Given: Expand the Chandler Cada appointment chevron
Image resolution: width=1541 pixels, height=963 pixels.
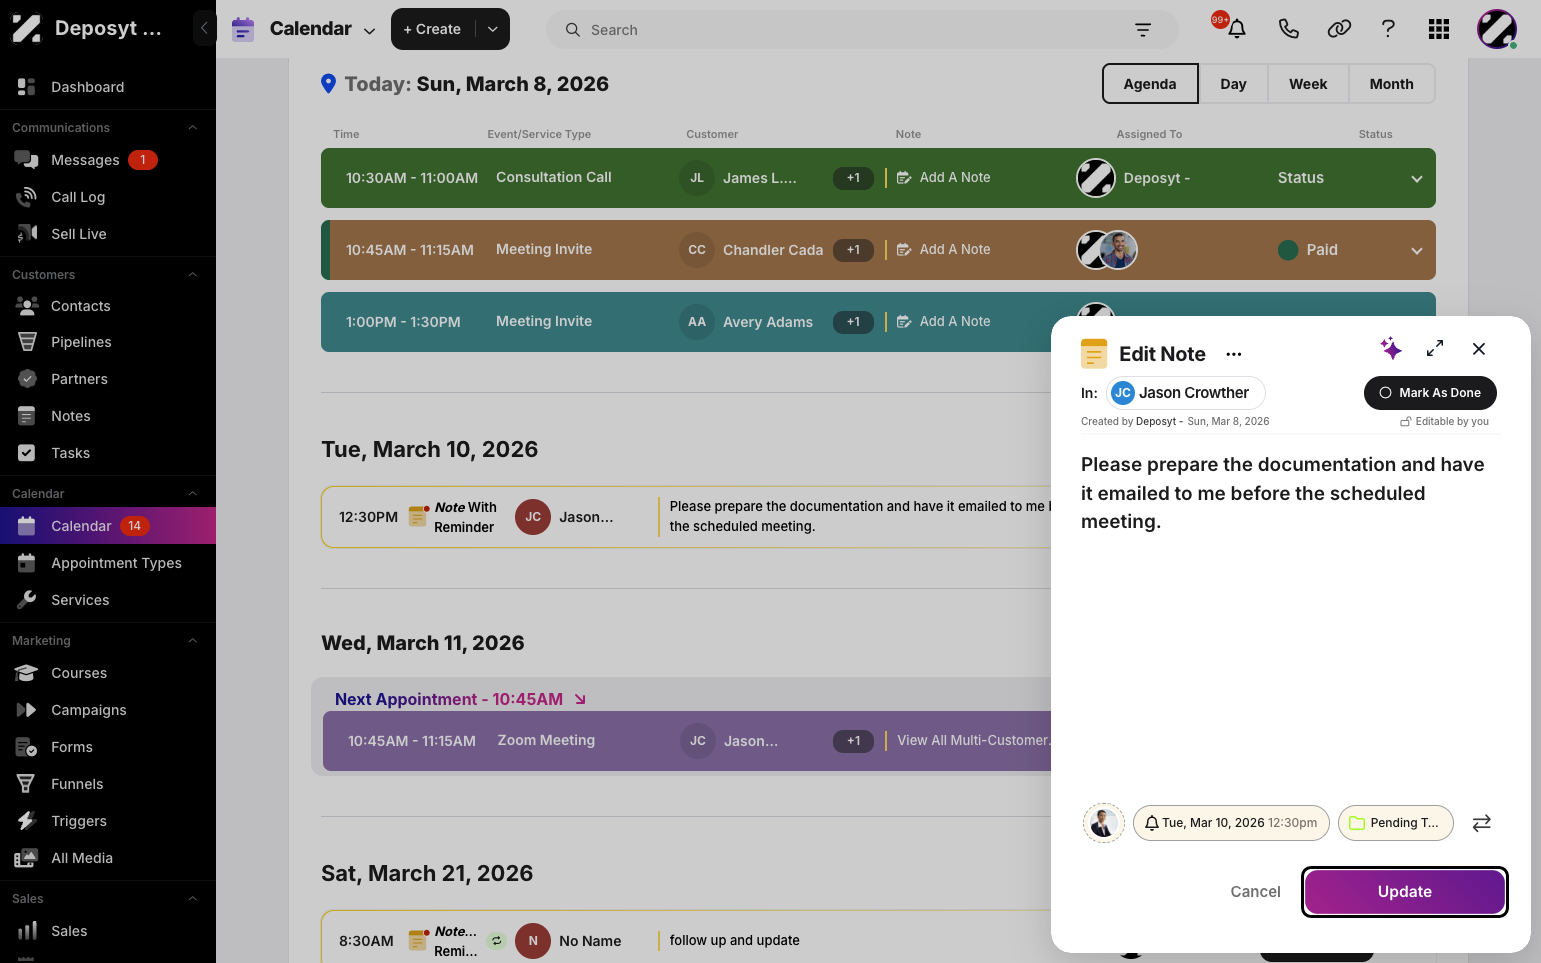Looking at the screenshot, I should click(1417, 251).
